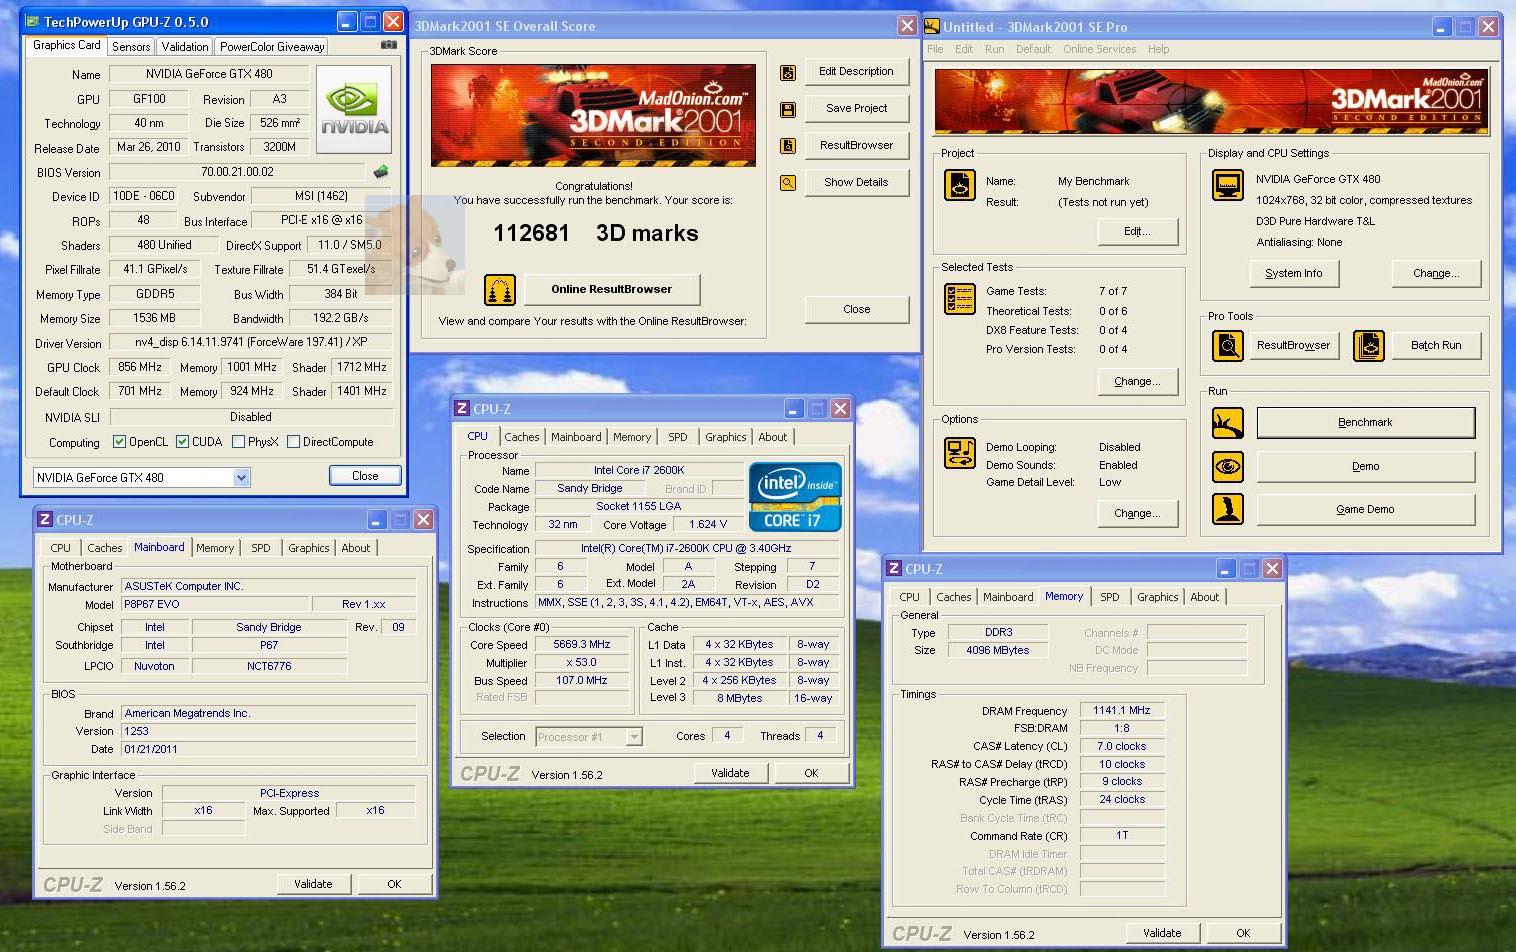This screenshot has width=1516, height=952.
Task: Open the NVIDIA GeForce GTX 480 card dropdown
Action: pyautogui.click(x=241, y=478)
